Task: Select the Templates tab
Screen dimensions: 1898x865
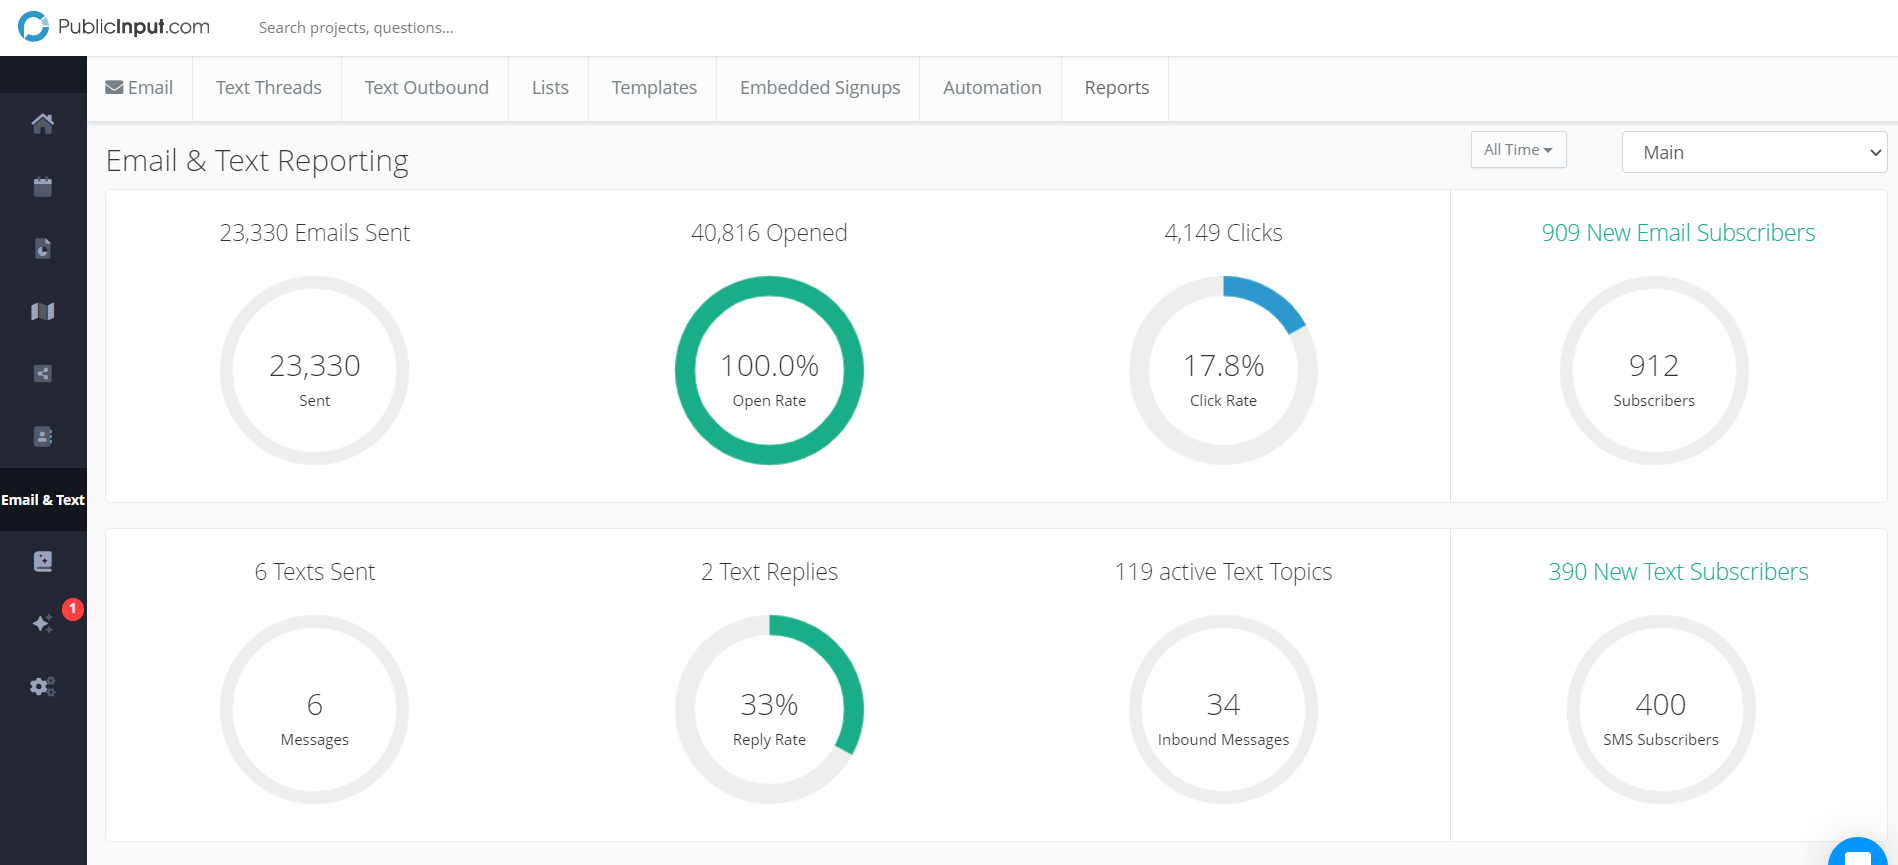Action: click(654, 88)
